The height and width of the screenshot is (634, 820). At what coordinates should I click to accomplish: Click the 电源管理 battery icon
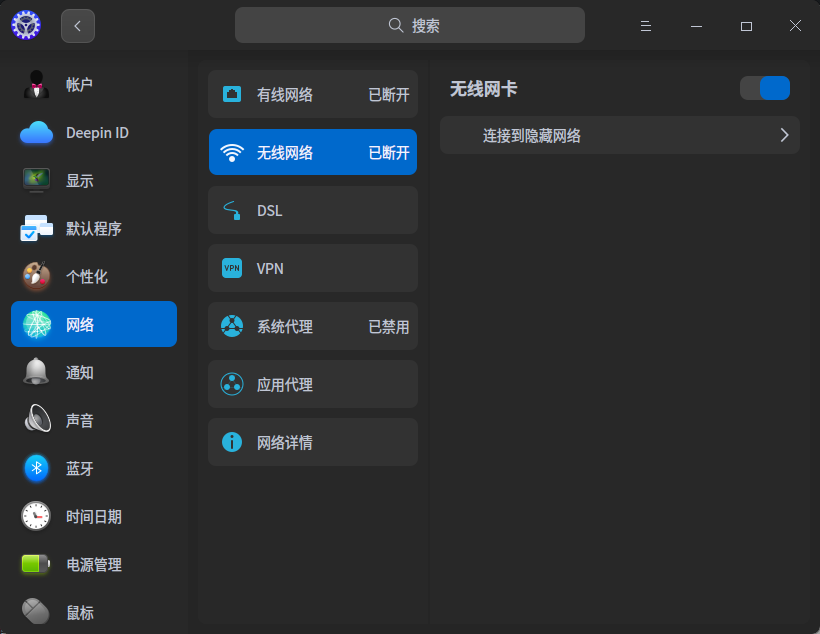pyautogui.click(x=36, y=564)
